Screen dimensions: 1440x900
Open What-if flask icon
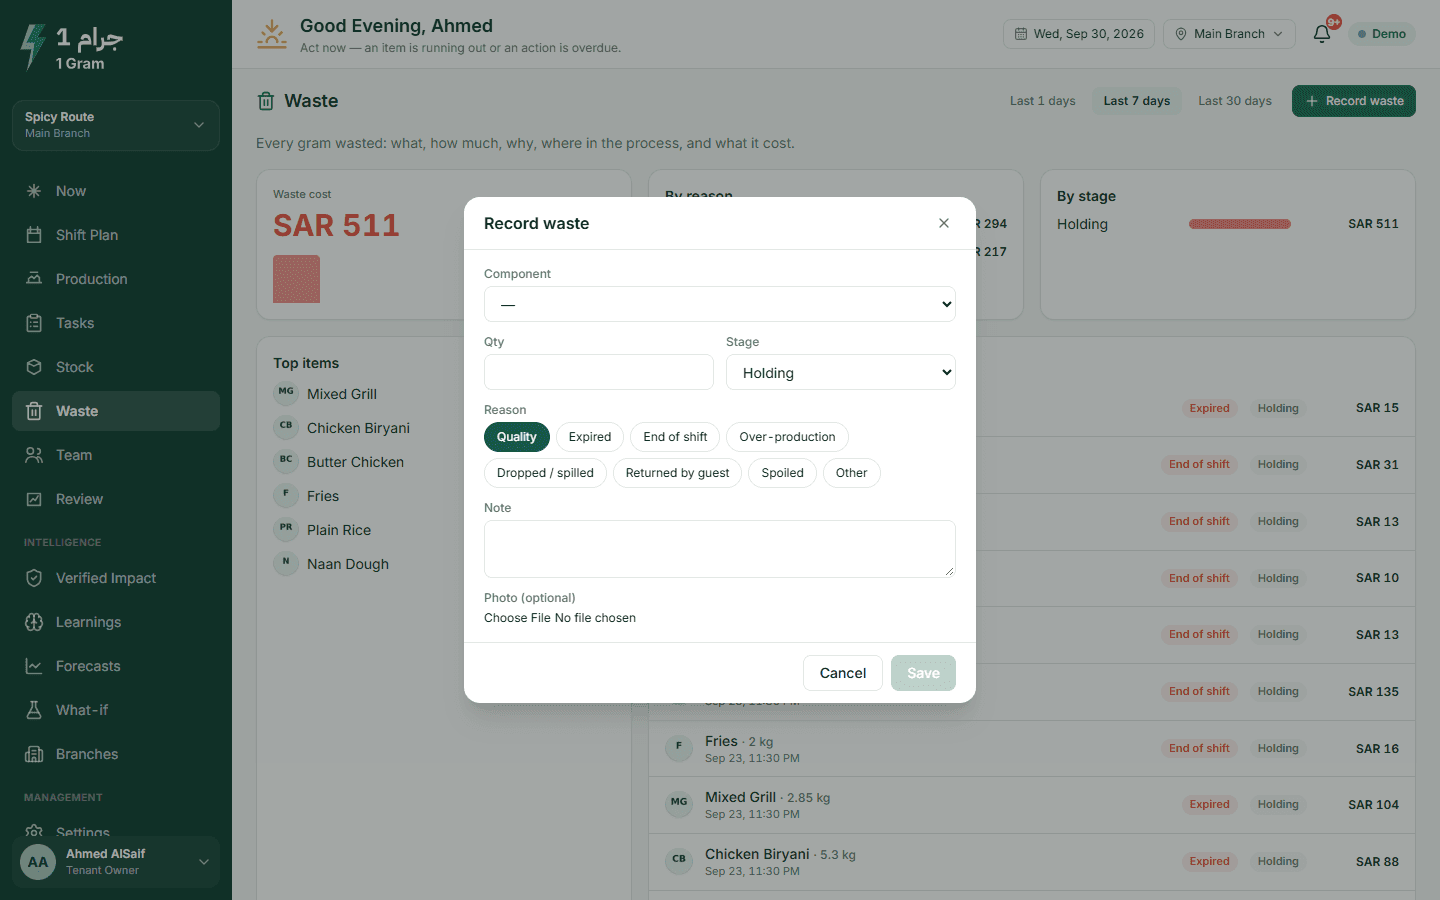[34, 710]
